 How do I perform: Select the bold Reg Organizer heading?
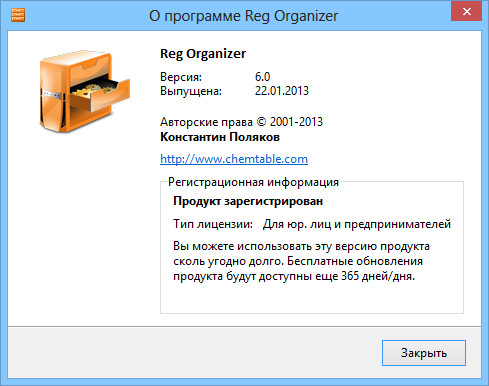tap(203, 54)
